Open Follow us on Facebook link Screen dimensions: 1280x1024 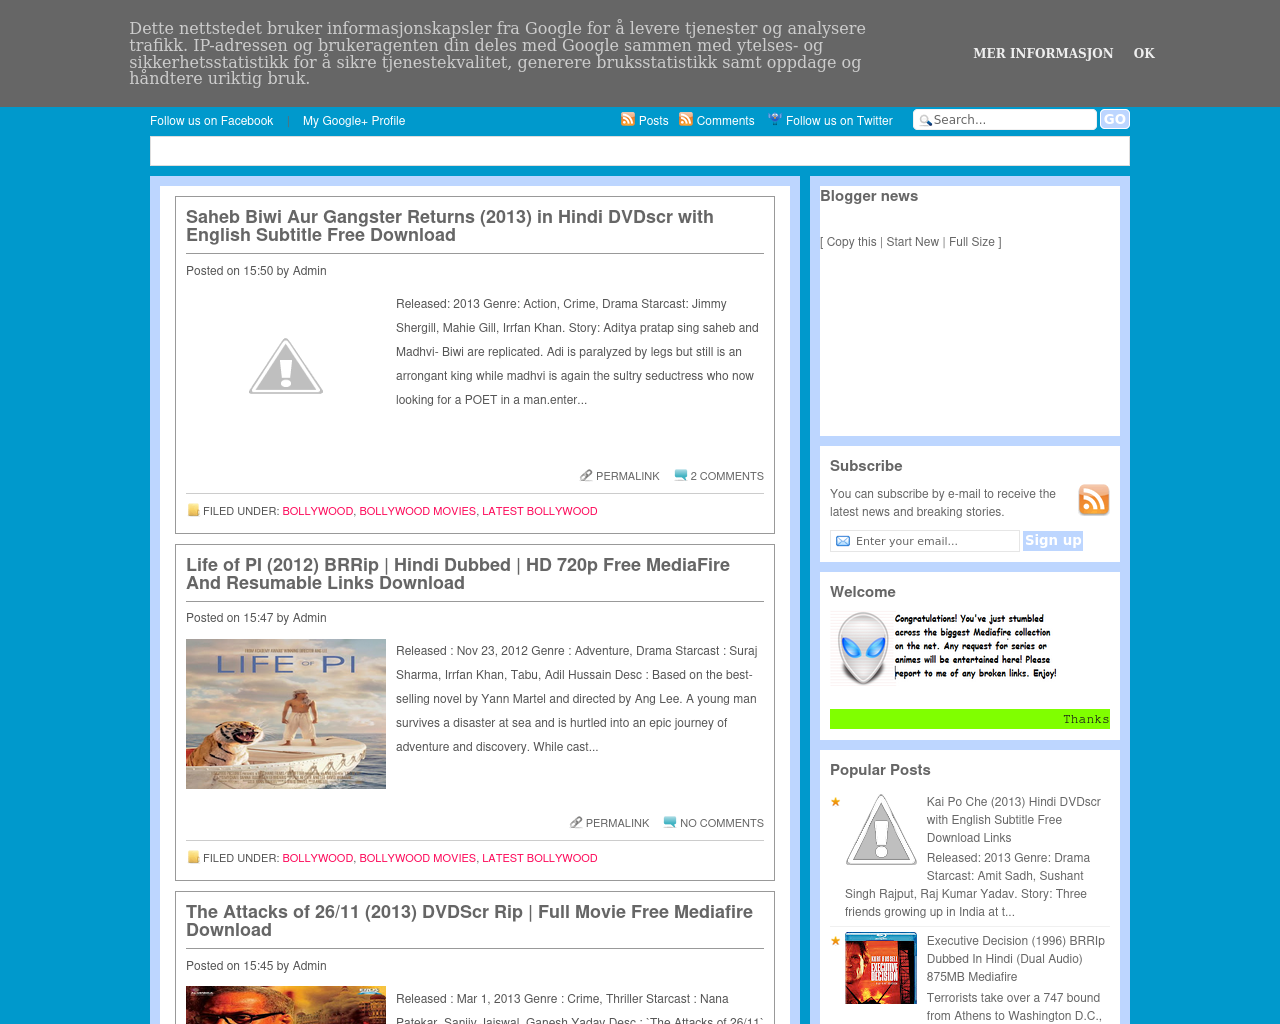tap(211, 121)
